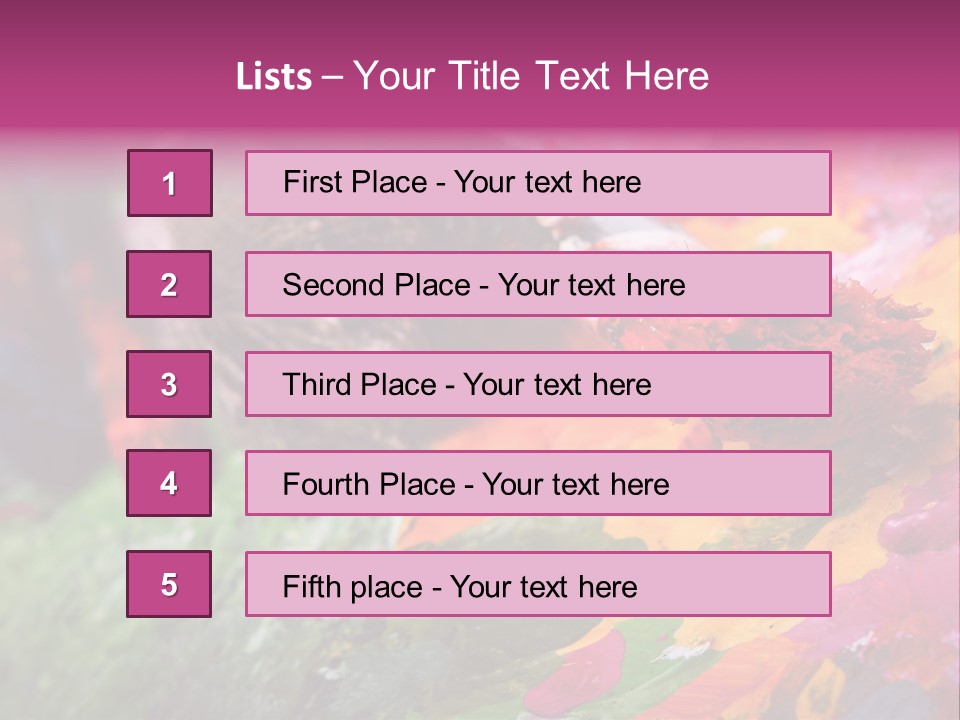Click the words 'Fourth Place' in fourth bar

(369, 484)
